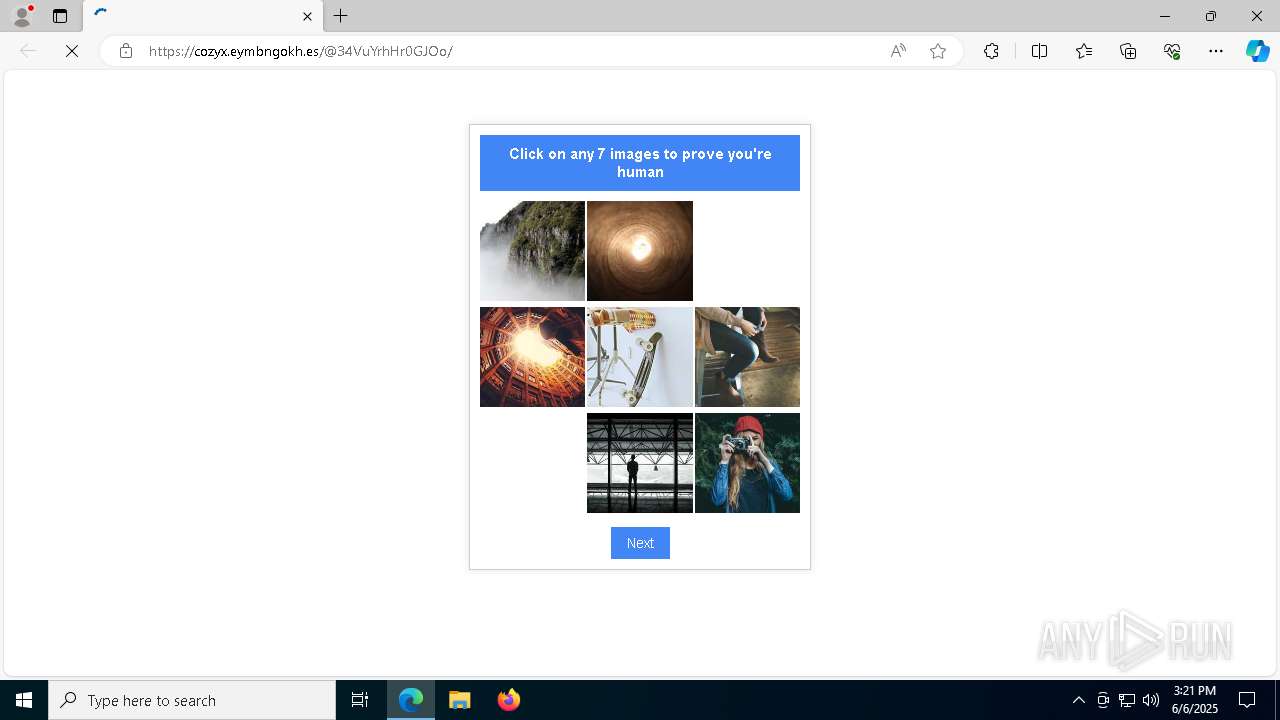Screen dimensions: 1280x720
Task: Close the current browser tab
Action: 307,16
